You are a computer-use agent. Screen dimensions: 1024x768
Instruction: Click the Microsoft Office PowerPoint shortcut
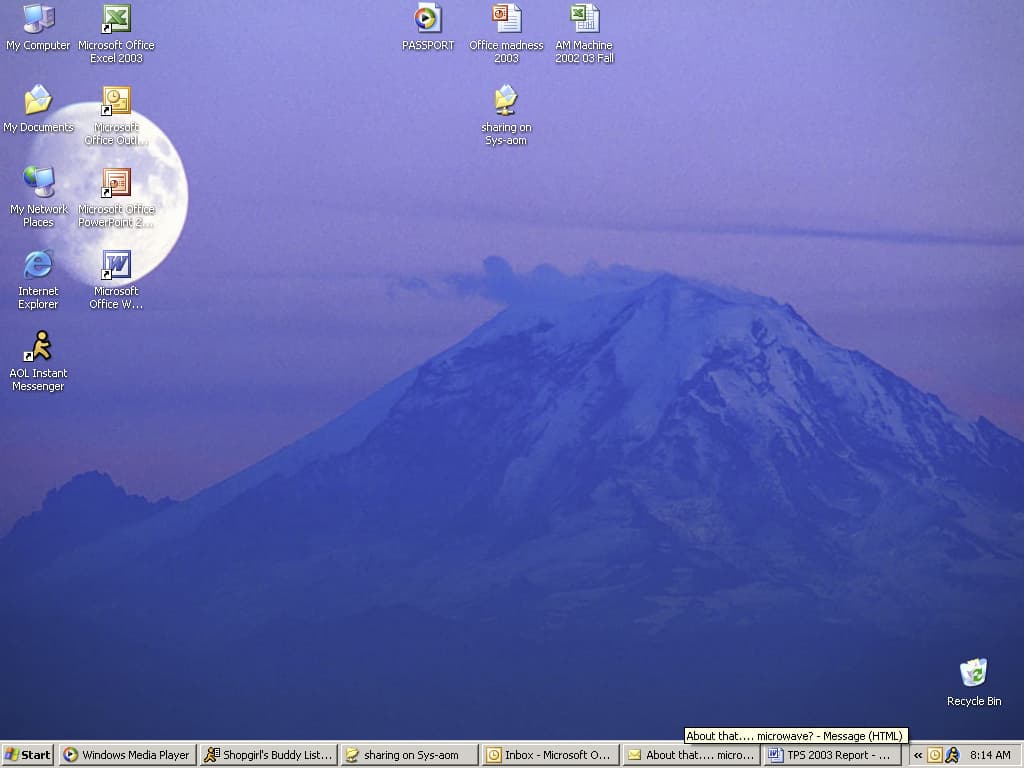tap(116, 184)
